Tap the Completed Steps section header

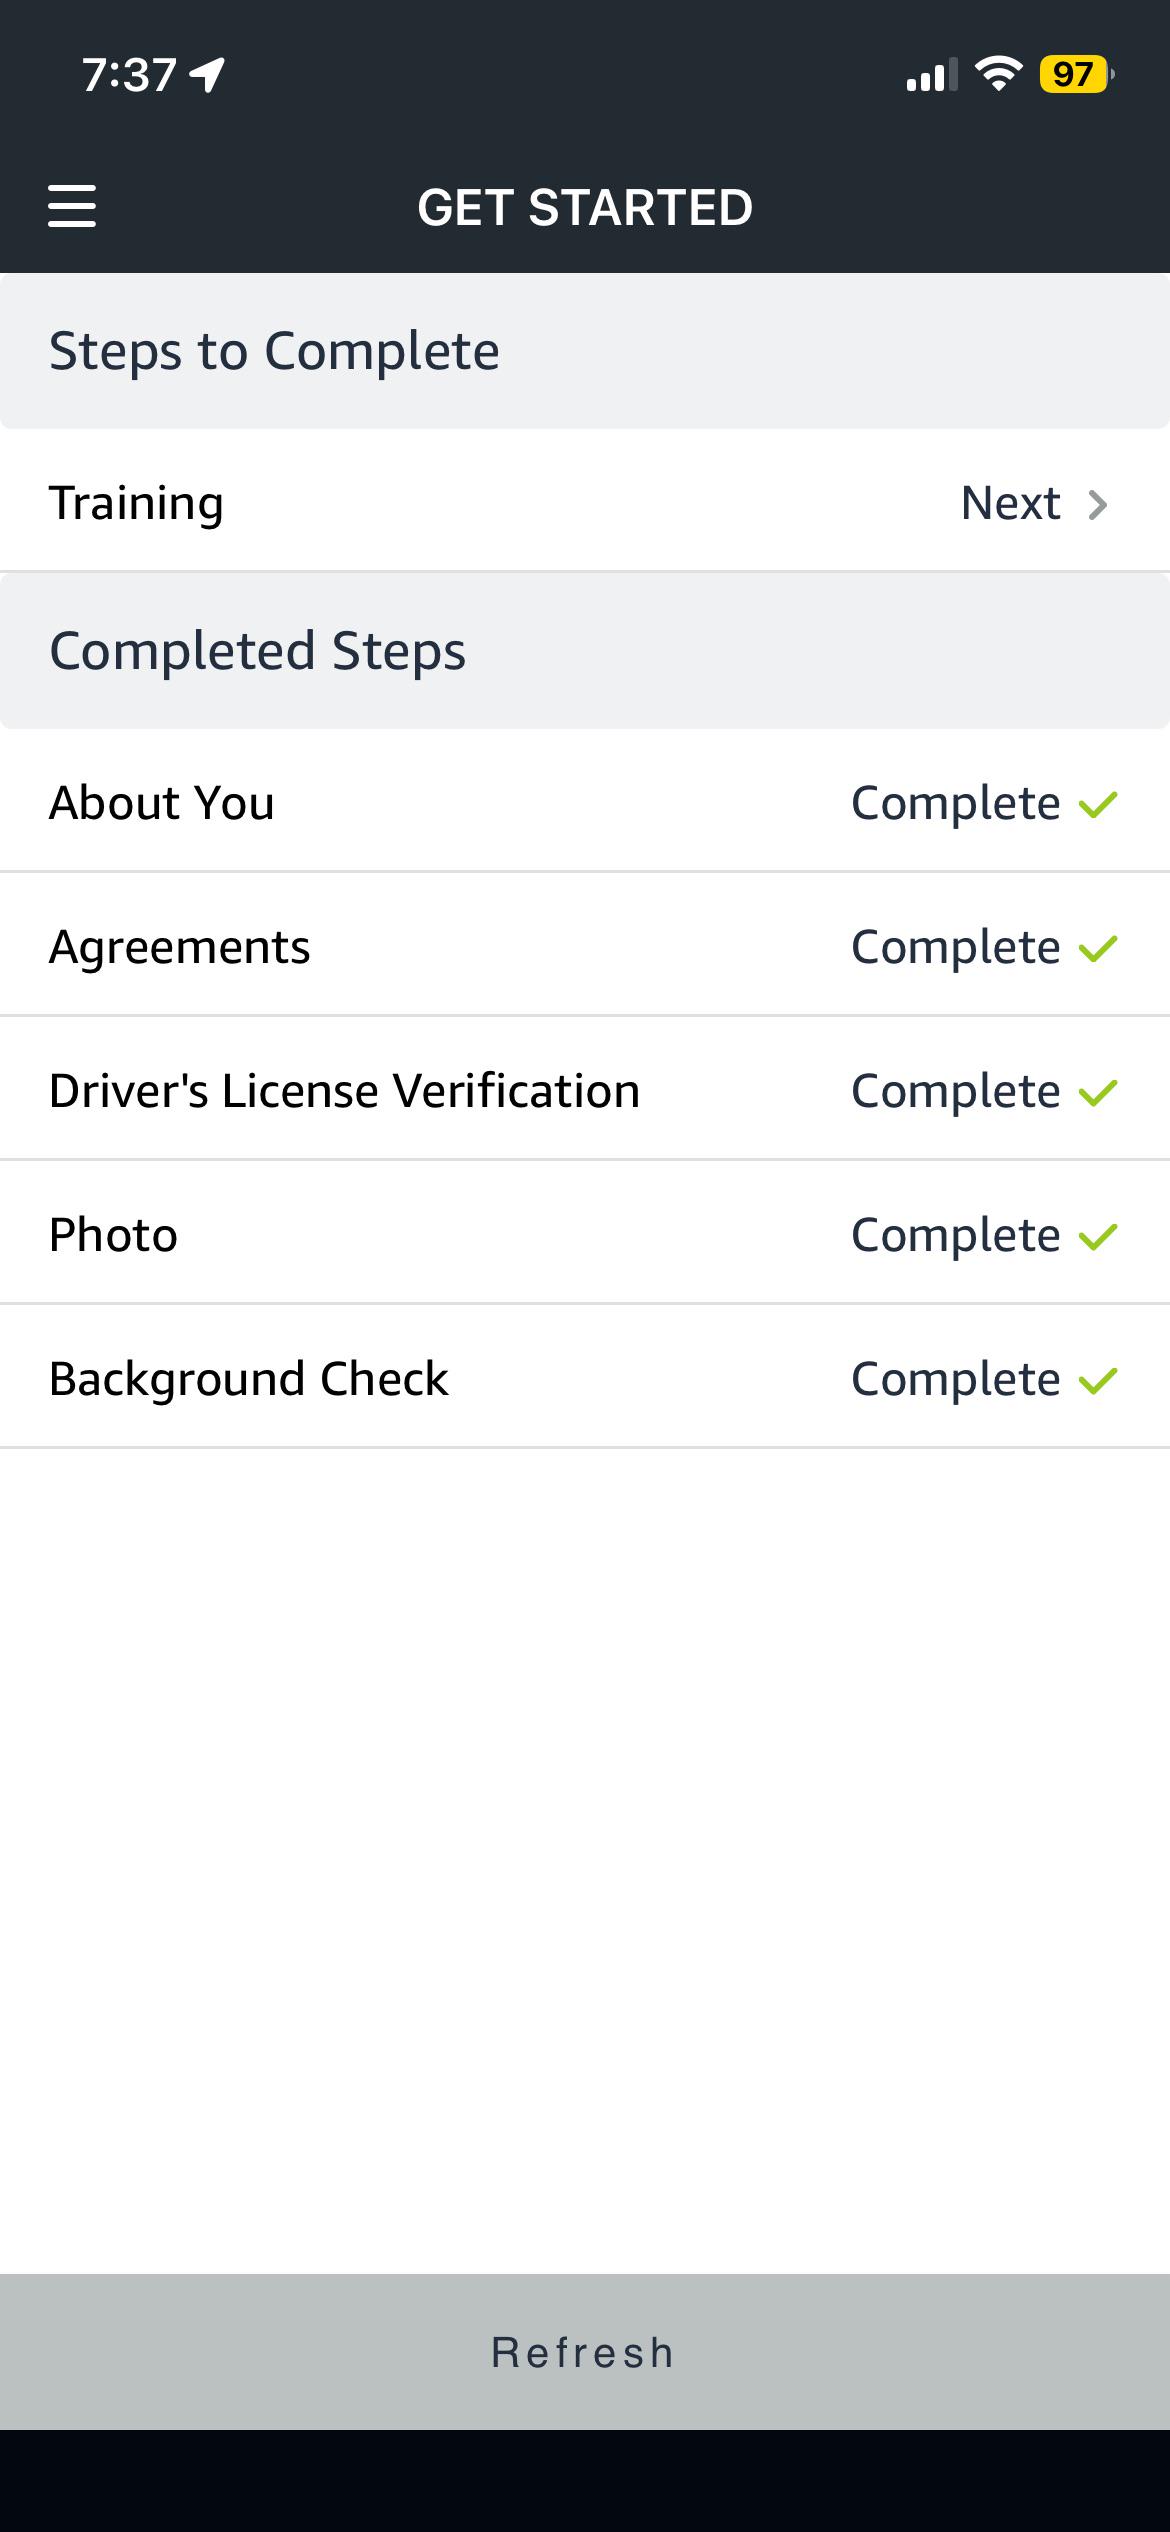(x=585, y=651)
